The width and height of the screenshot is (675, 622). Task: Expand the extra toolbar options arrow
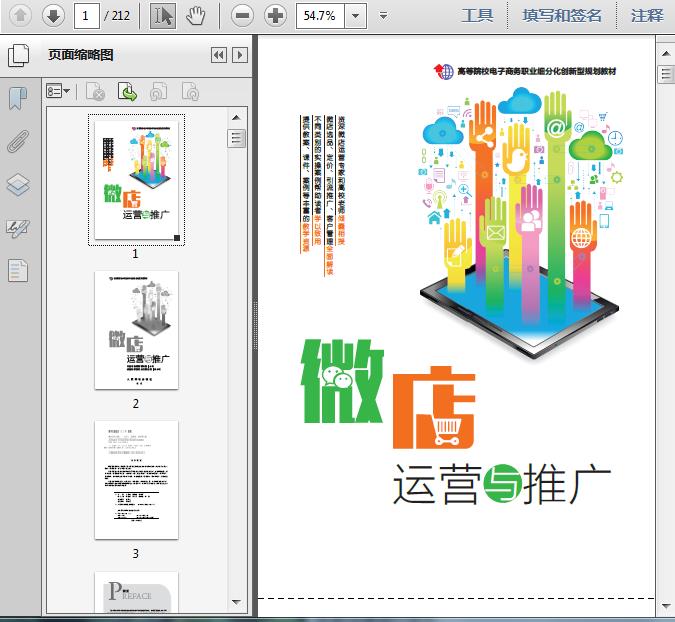[383, 16]
